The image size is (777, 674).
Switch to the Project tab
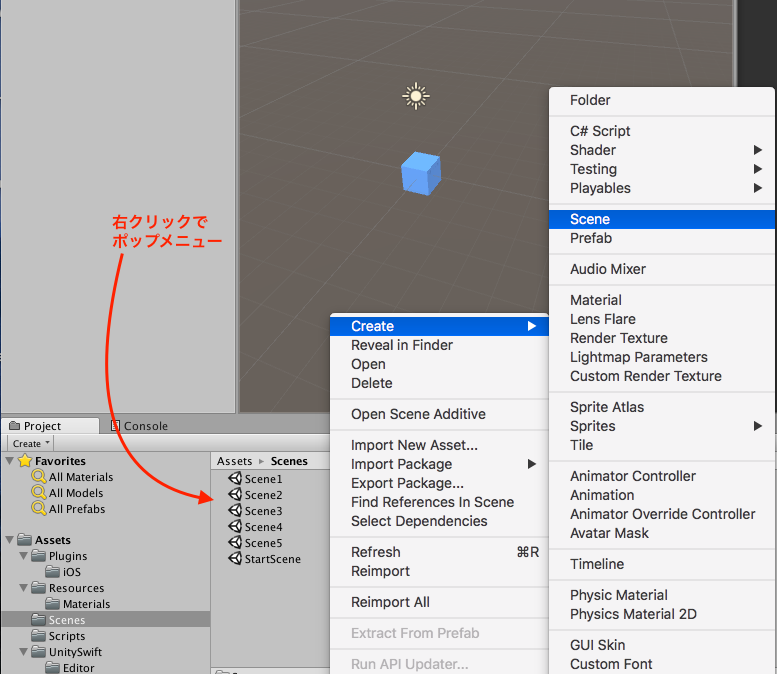51,426
